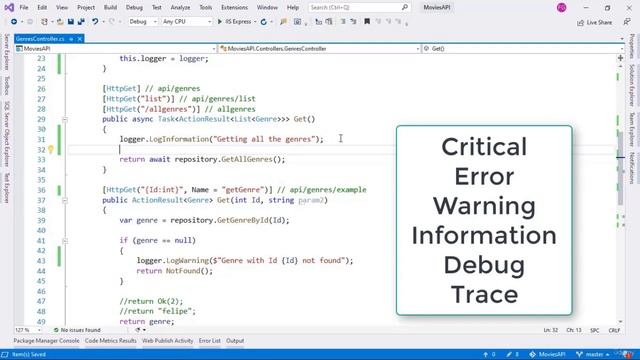Open the File menu
This screenshot has height=360, width=640.
click(24, 7)
